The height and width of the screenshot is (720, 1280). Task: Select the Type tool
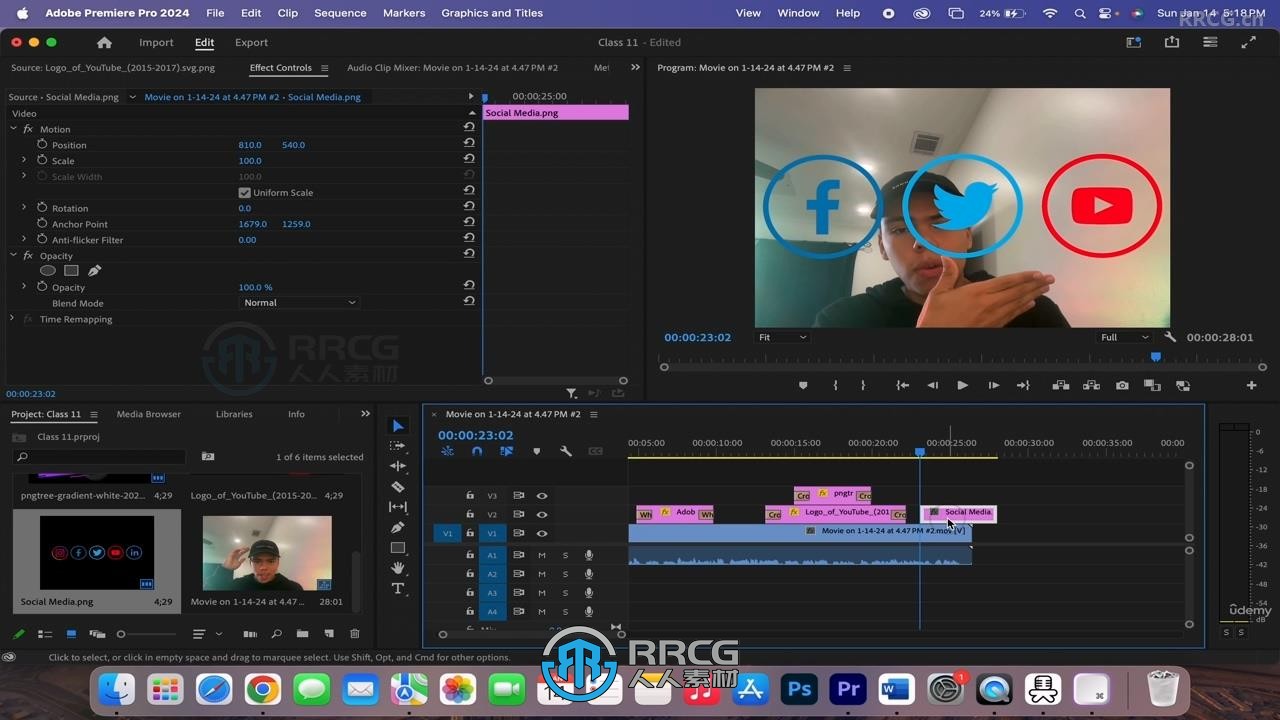click(398, 589)
